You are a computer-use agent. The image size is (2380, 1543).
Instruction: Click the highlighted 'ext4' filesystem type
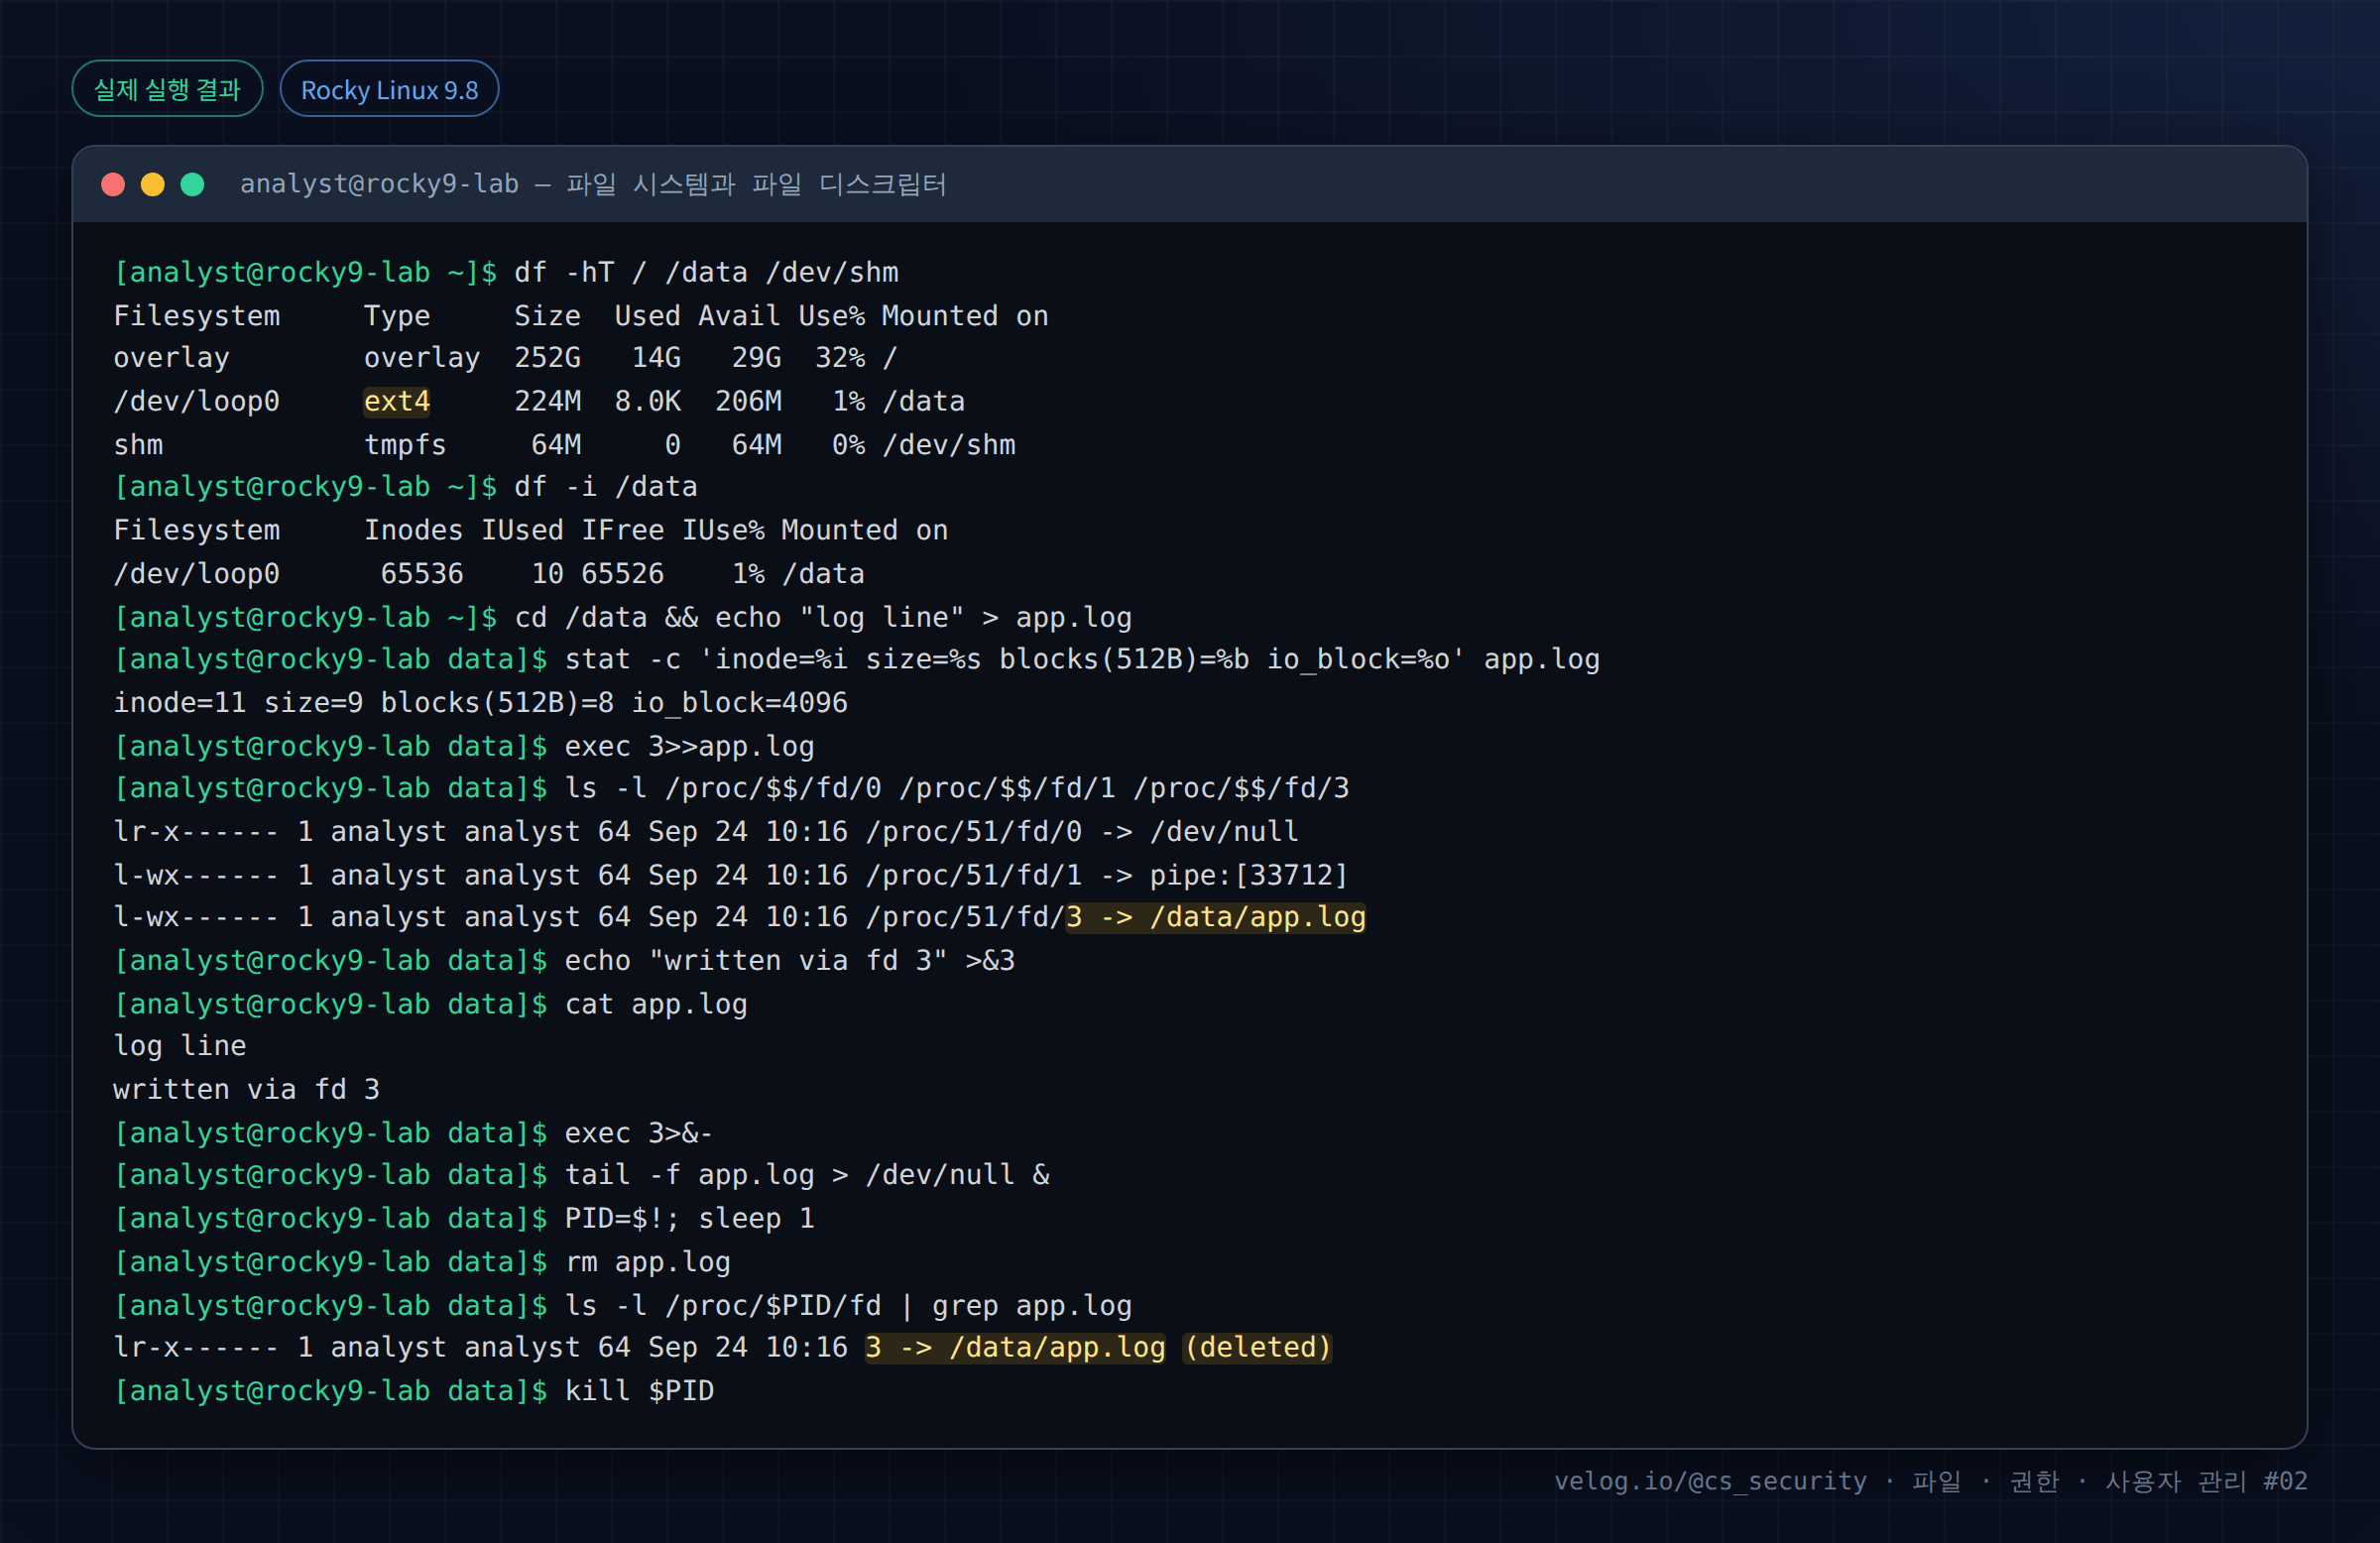click(x=397, y=401)
